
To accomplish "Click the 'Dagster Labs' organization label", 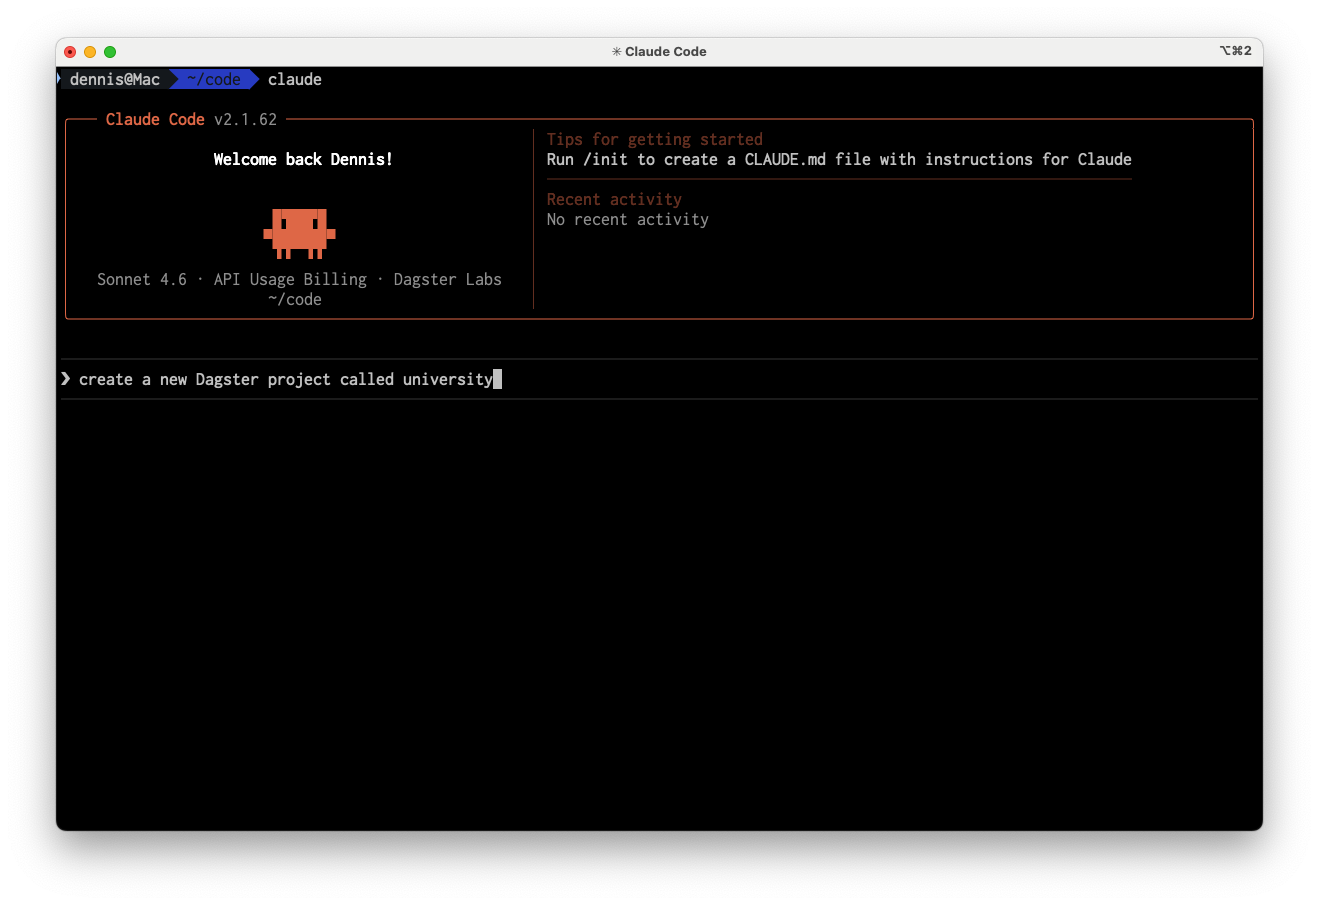I will coord(447,279).
